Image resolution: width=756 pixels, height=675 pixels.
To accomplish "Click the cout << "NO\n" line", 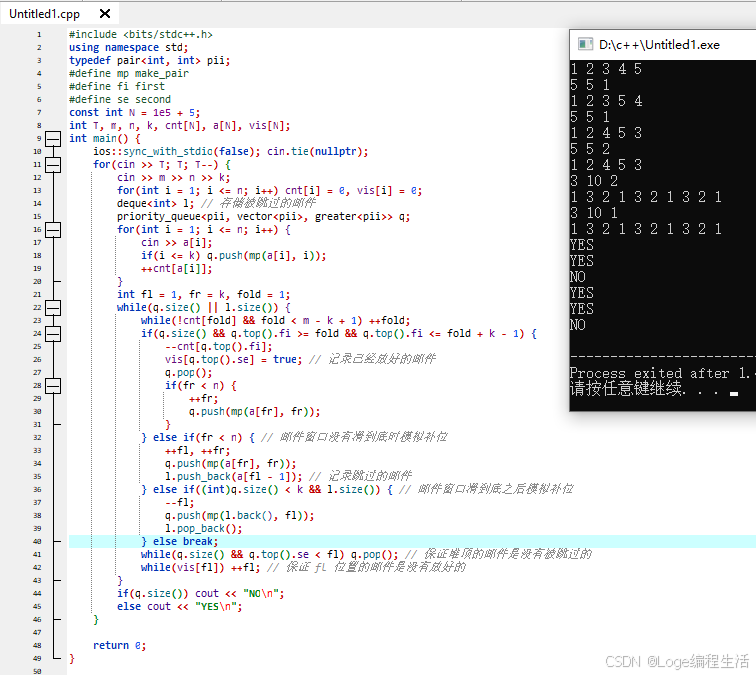I will point(201,594).
